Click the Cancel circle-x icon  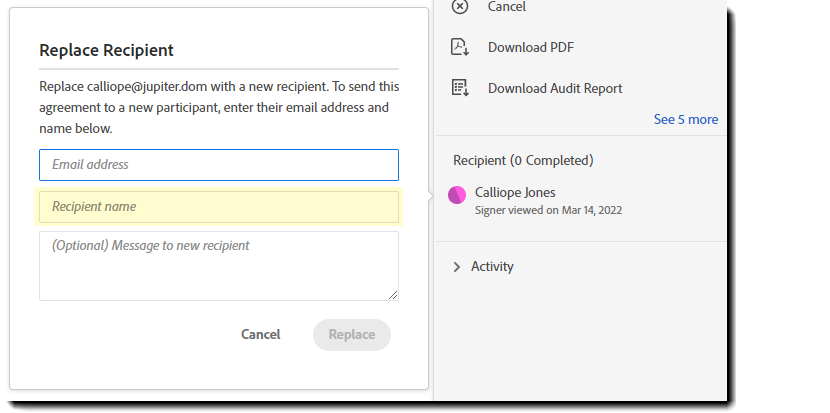pyautogui.click(x=460, y=7)
